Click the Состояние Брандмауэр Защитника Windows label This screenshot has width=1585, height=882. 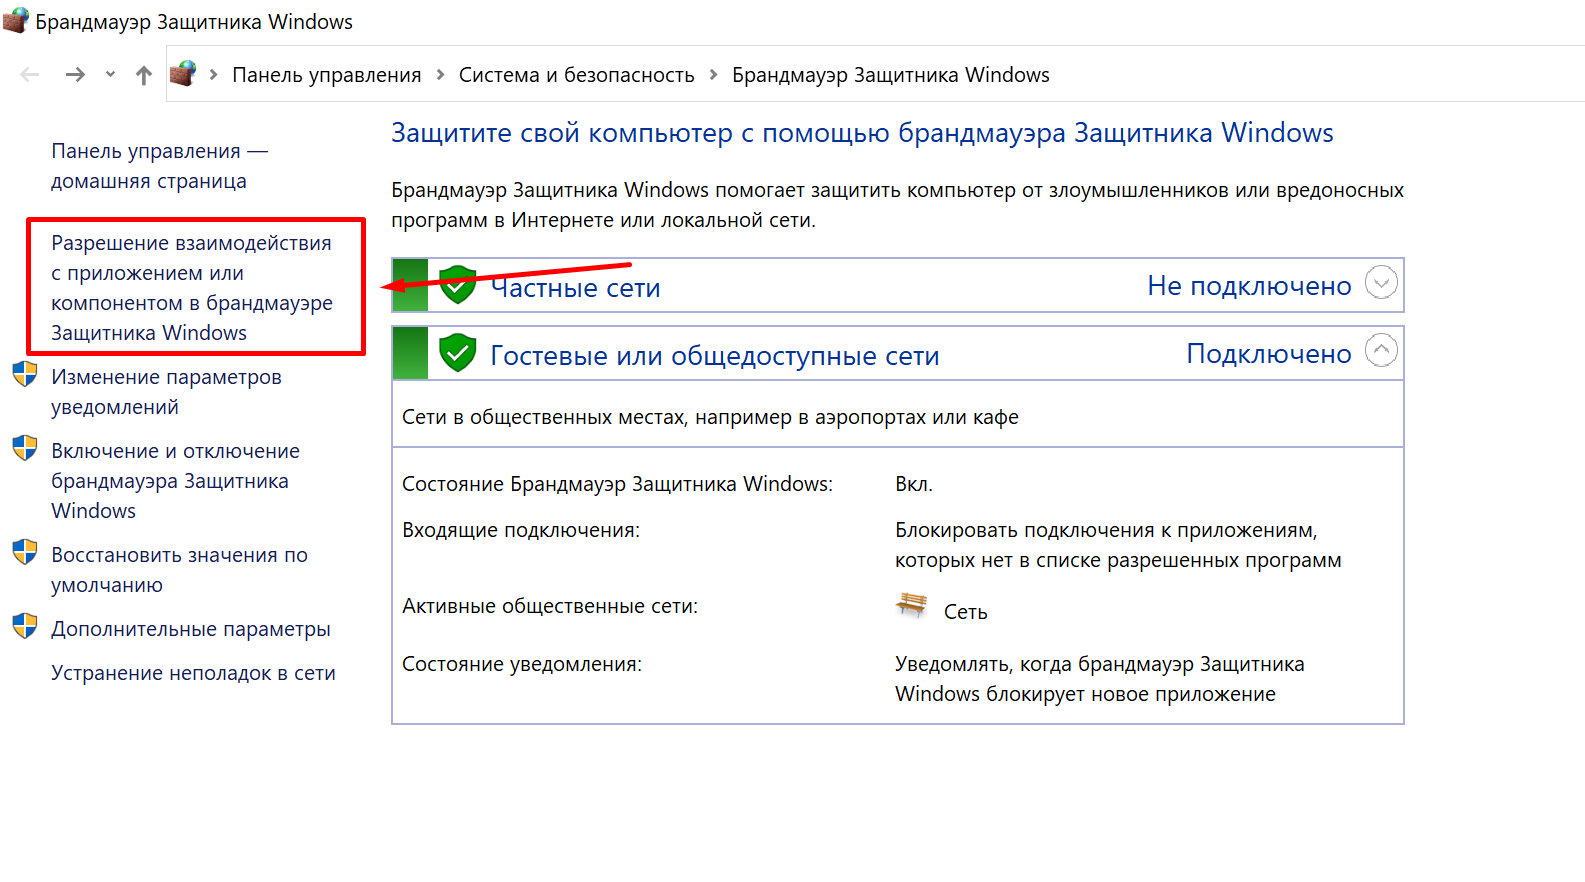(x=617, y=484)
